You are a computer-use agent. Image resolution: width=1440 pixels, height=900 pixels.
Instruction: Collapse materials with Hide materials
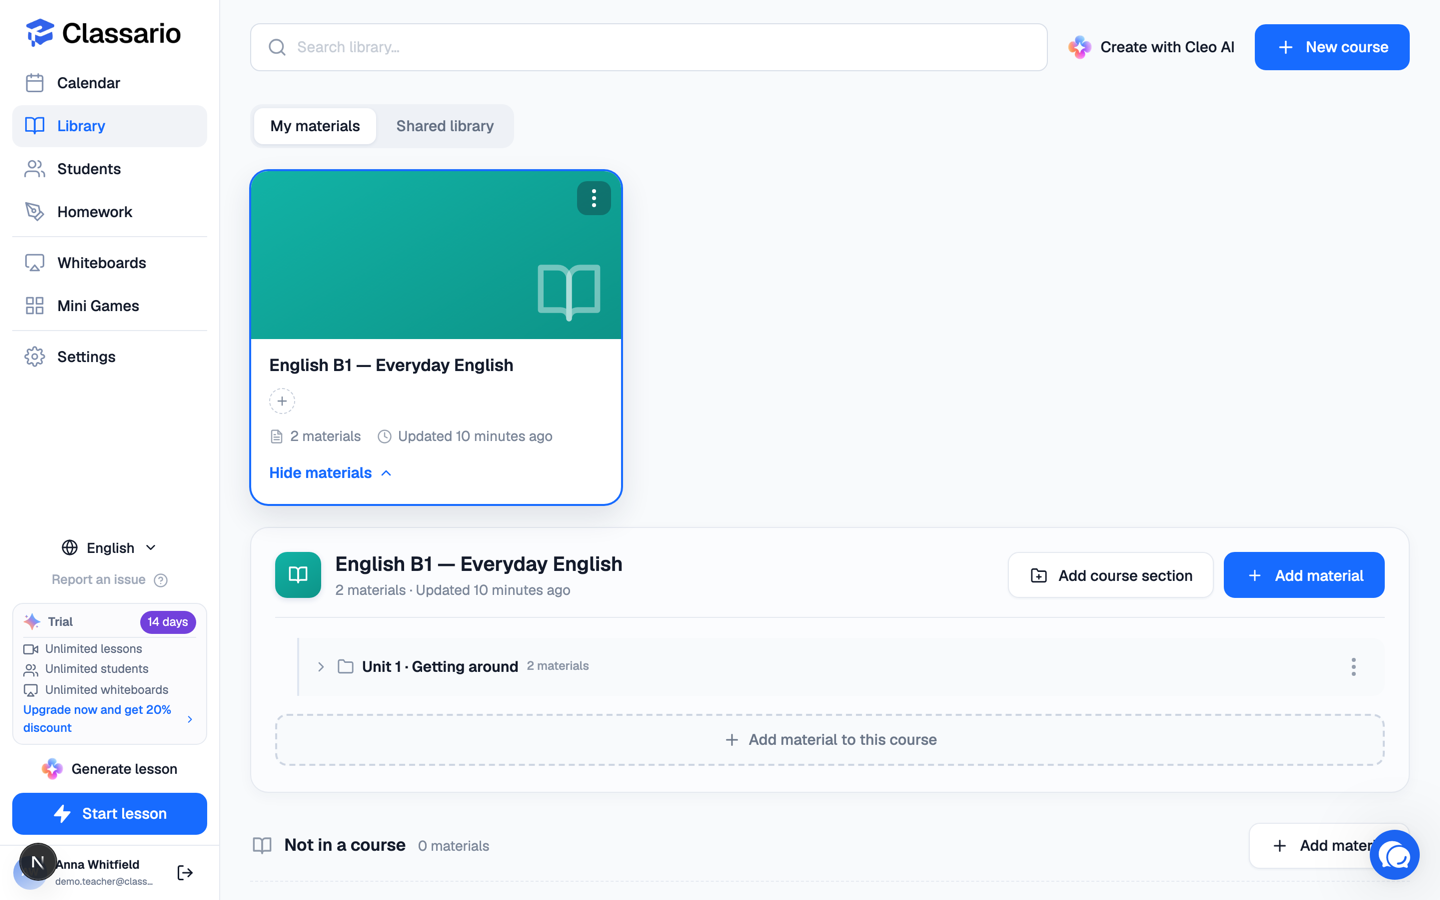point(330,473)
